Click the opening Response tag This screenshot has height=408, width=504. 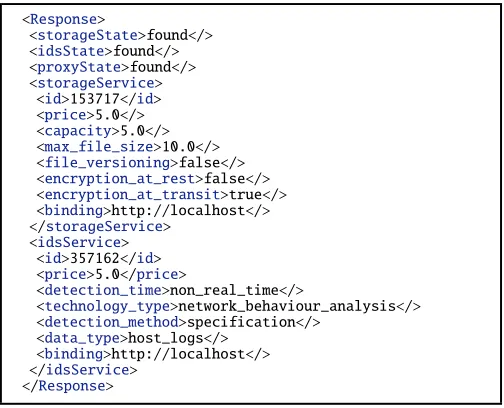64,19
